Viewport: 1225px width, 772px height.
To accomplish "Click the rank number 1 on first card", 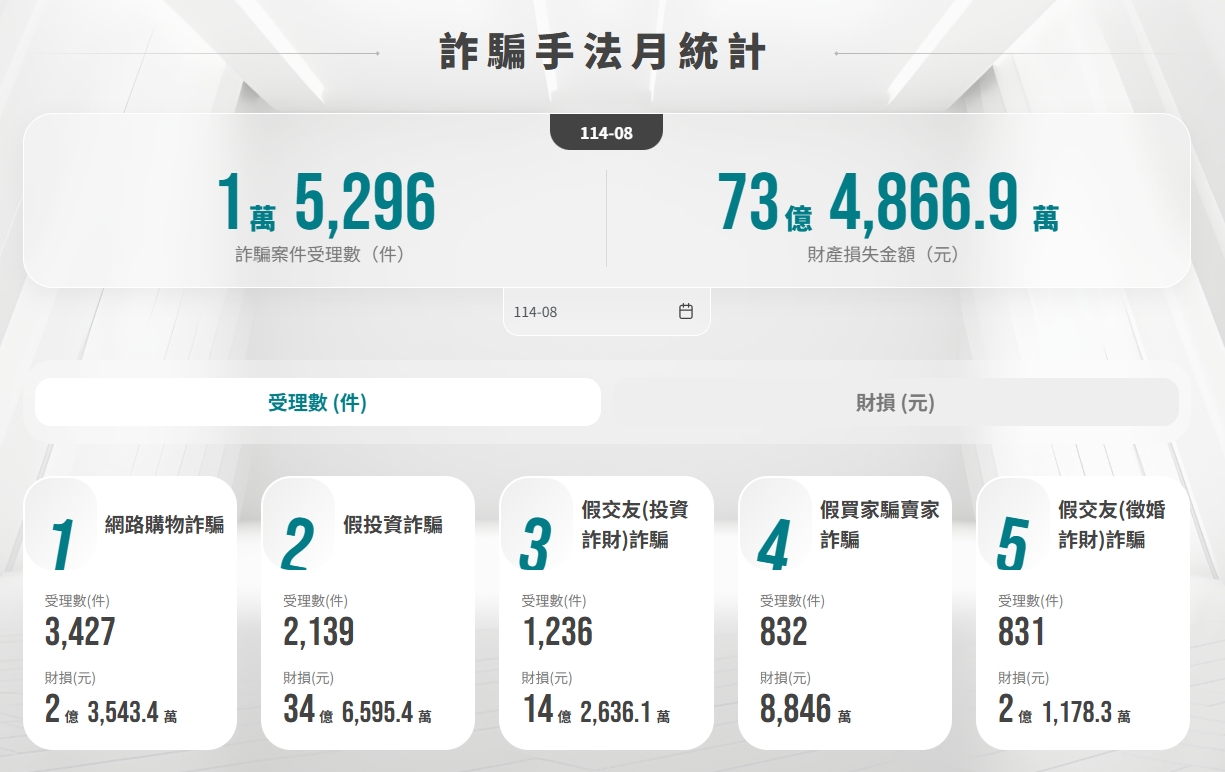I will point(62,546).
